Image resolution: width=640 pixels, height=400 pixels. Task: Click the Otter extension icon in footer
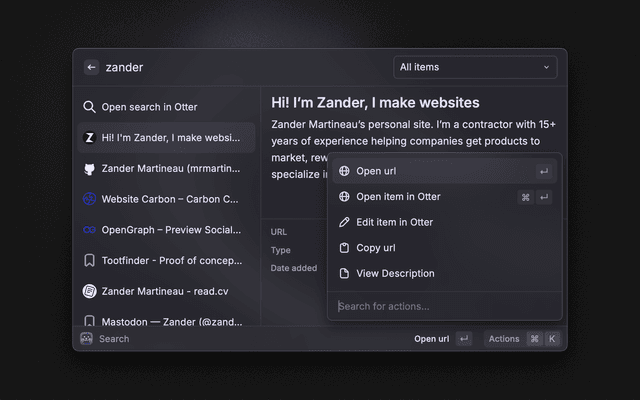[86, 339]
